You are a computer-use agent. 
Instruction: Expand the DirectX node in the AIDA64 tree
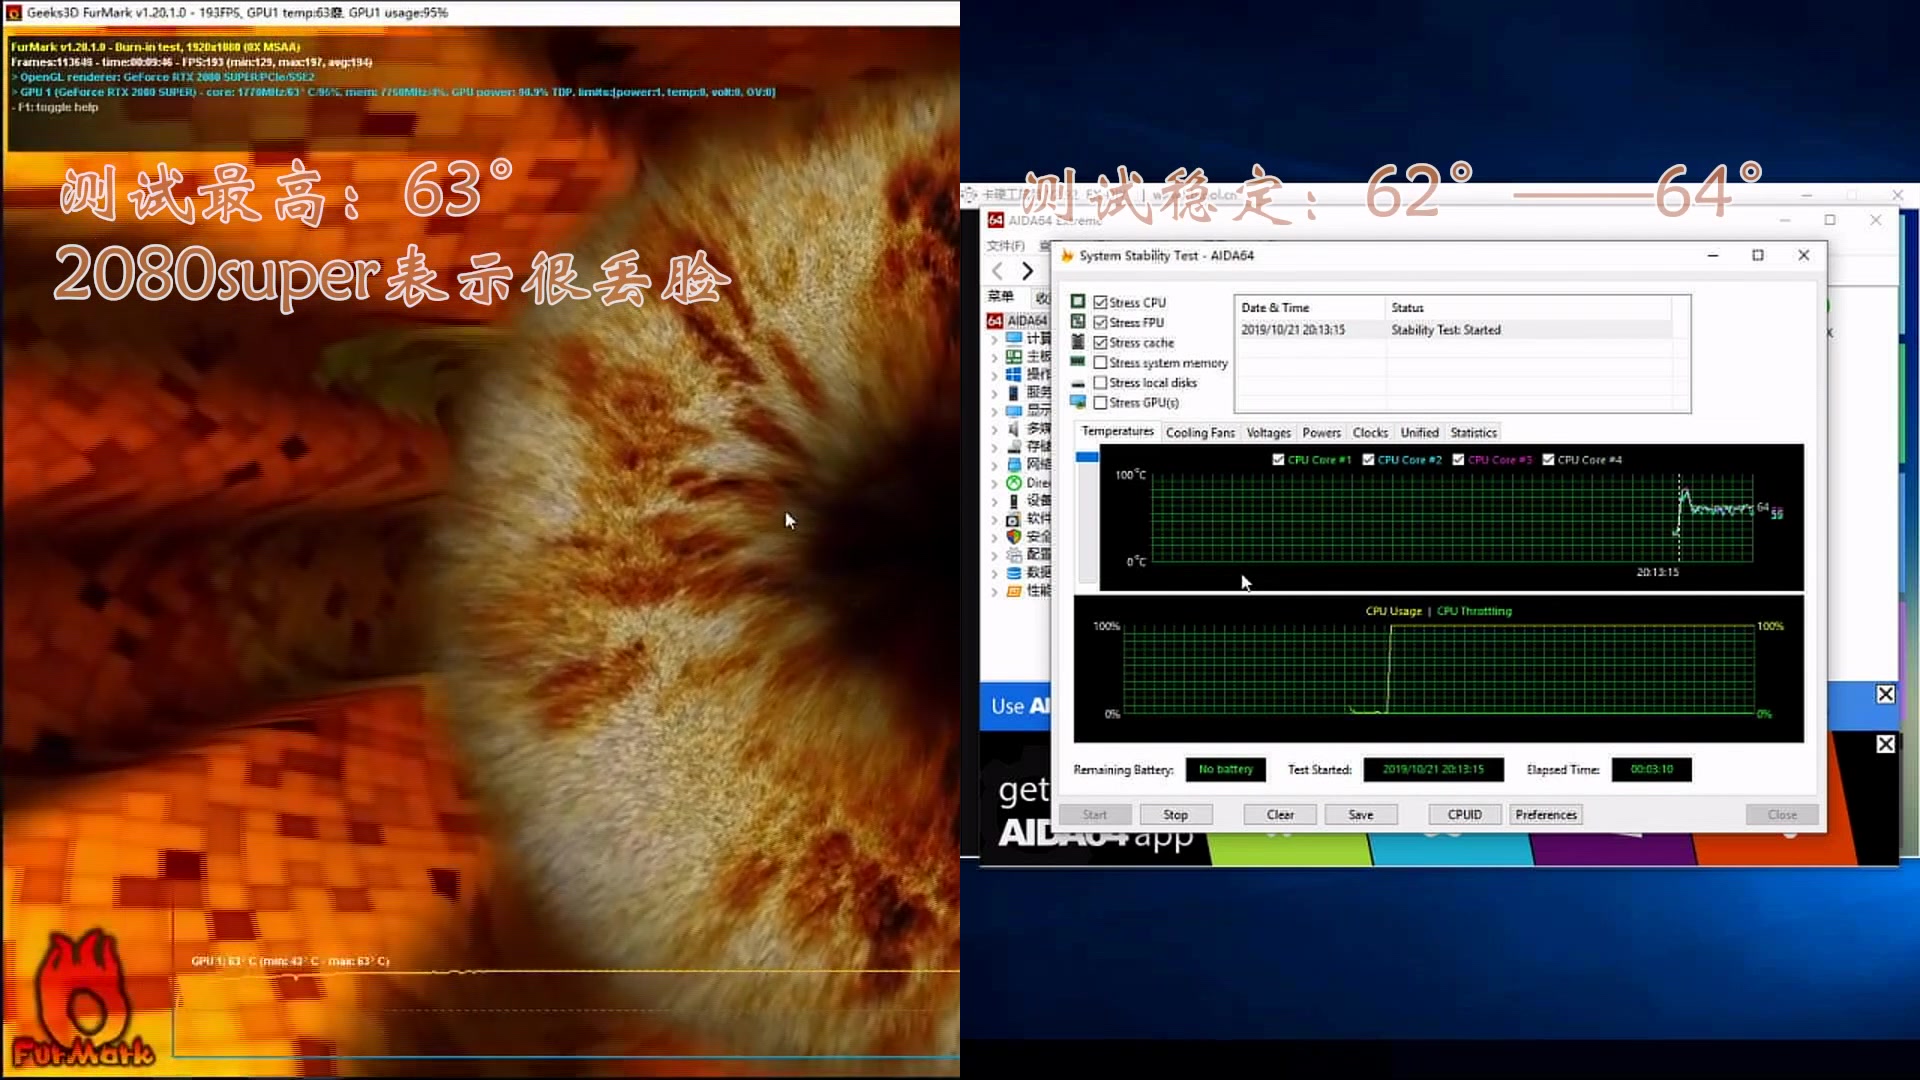[994, 483]
